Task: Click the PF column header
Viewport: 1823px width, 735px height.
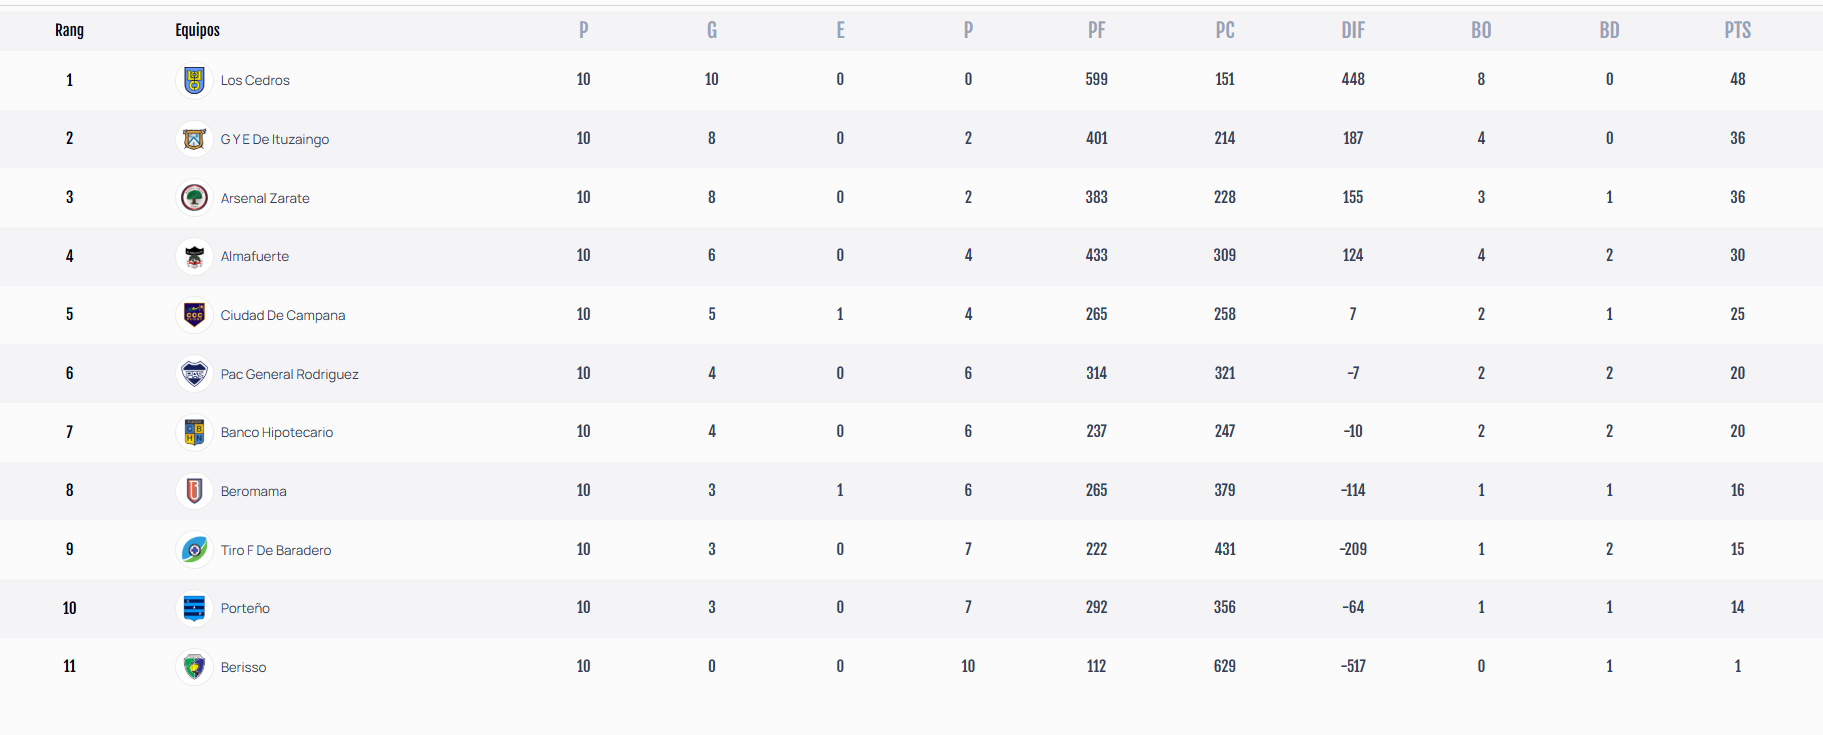Action: (x=1097, y=30)
